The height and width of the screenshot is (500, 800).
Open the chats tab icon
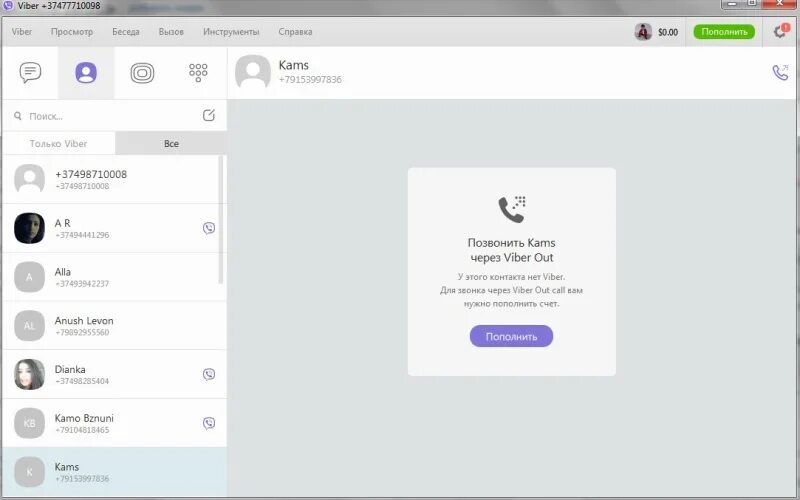[x=30, y=72]
